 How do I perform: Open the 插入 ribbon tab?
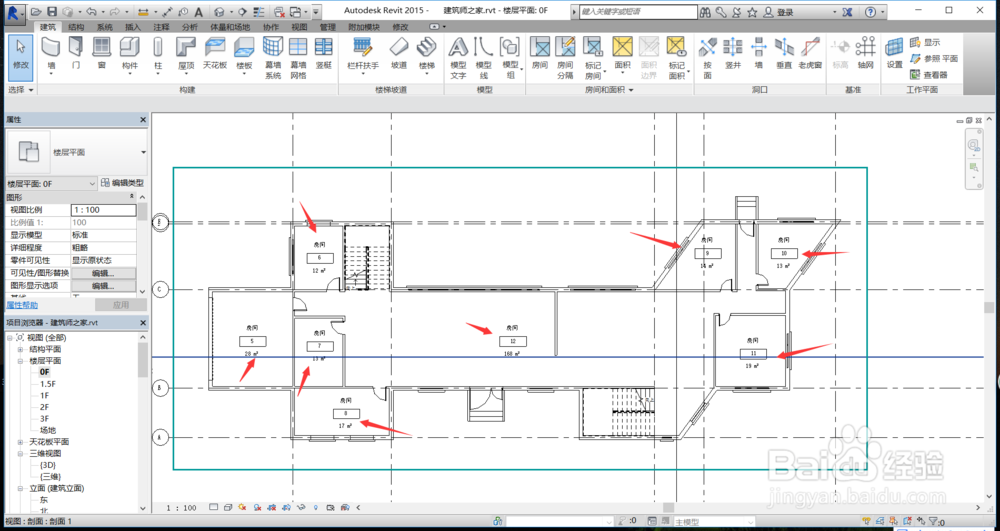coord(133,27)
